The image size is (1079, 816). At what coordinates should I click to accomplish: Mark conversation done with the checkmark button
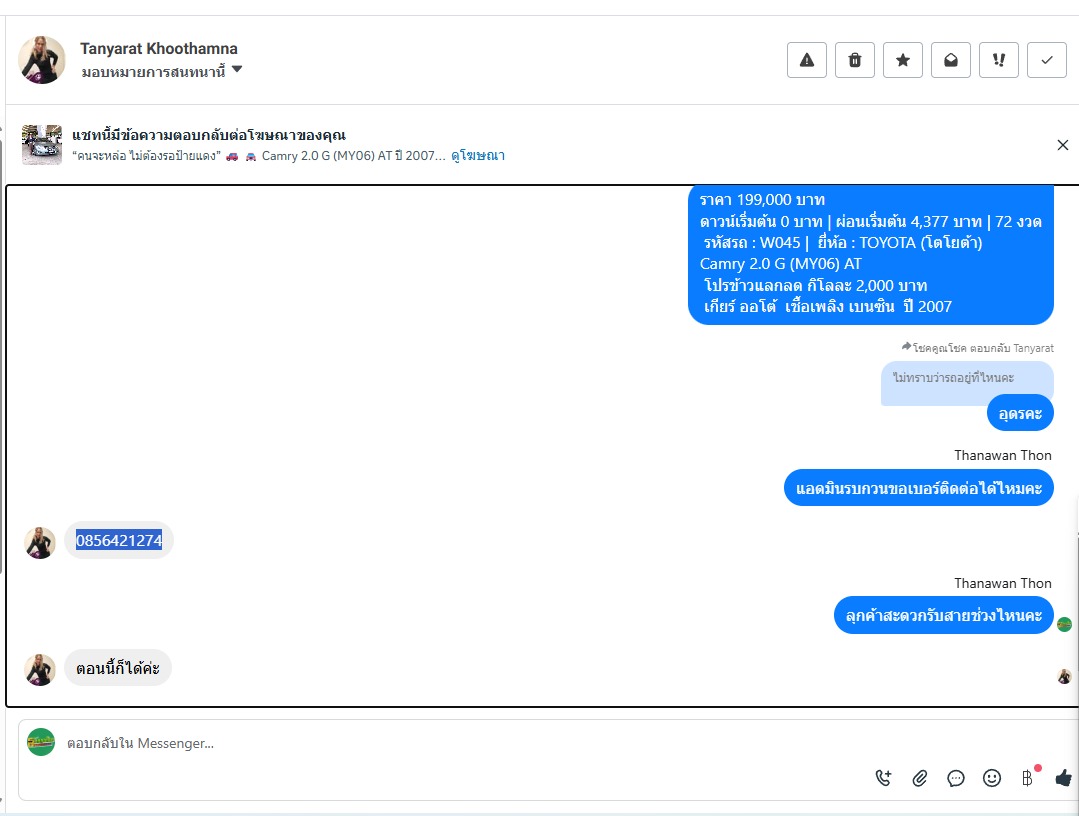(x=1047, y=60)
